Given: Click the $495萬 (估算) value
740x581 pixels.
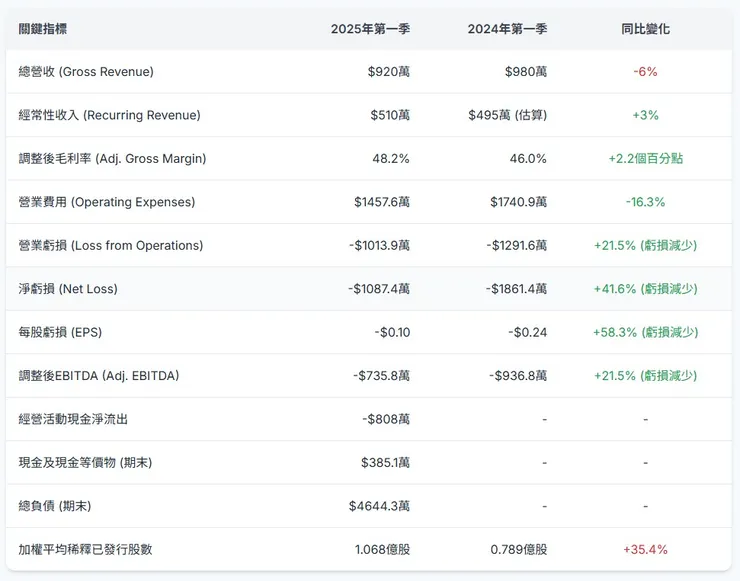Looking at the screenshot, I should 507,115.
